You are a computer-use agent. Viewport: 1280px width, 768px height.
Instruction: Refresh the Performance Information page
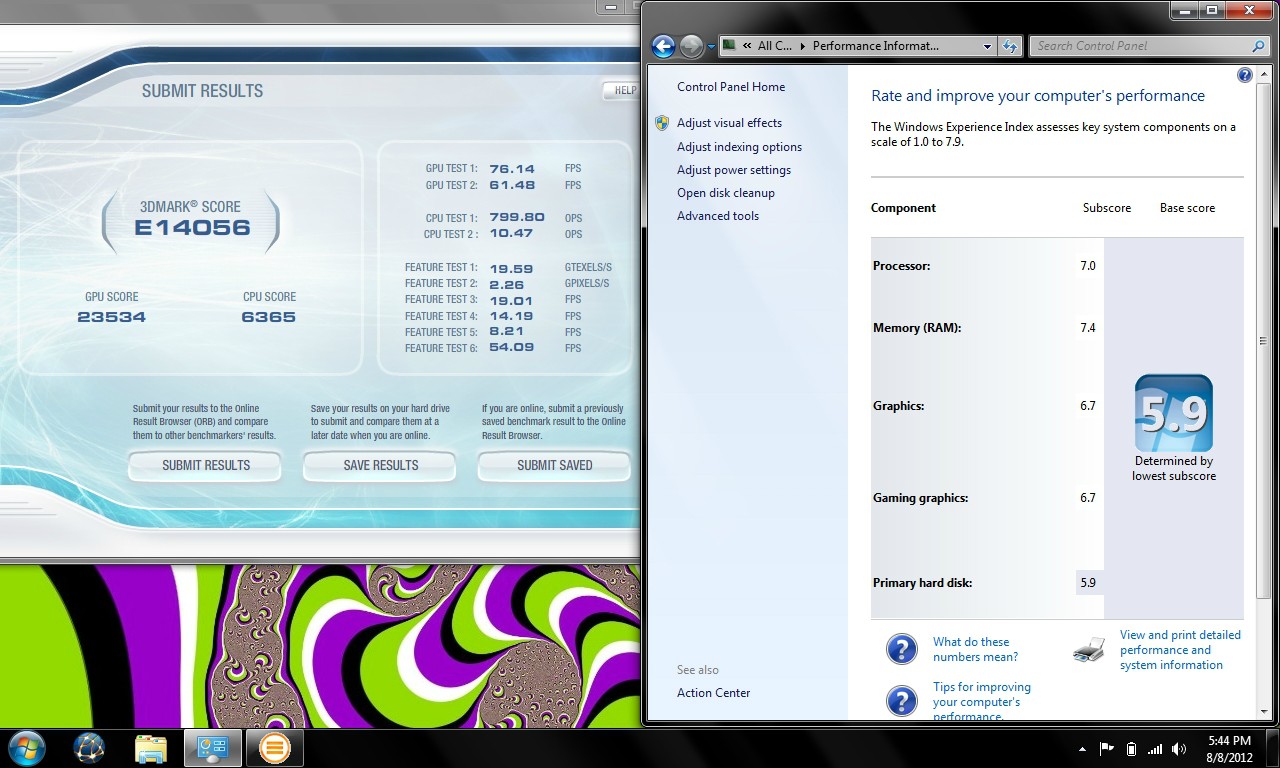pyautogui.click(x=1010, y=46)
